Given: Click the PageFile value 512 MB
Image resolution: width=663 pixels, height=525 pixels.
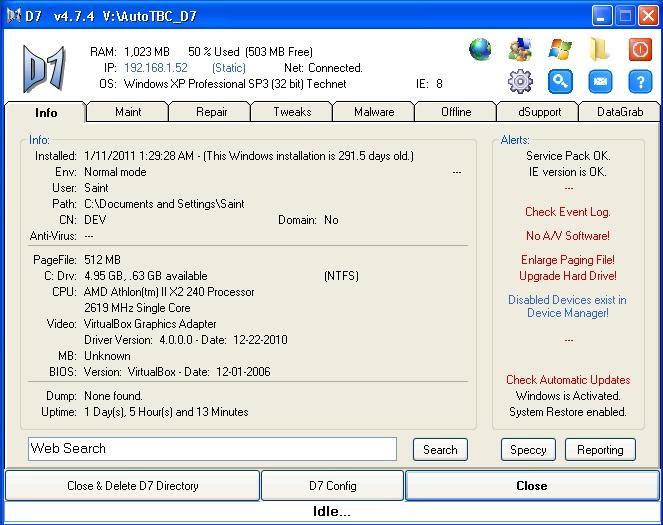Looking at the screenshot, I should (102, 260).
